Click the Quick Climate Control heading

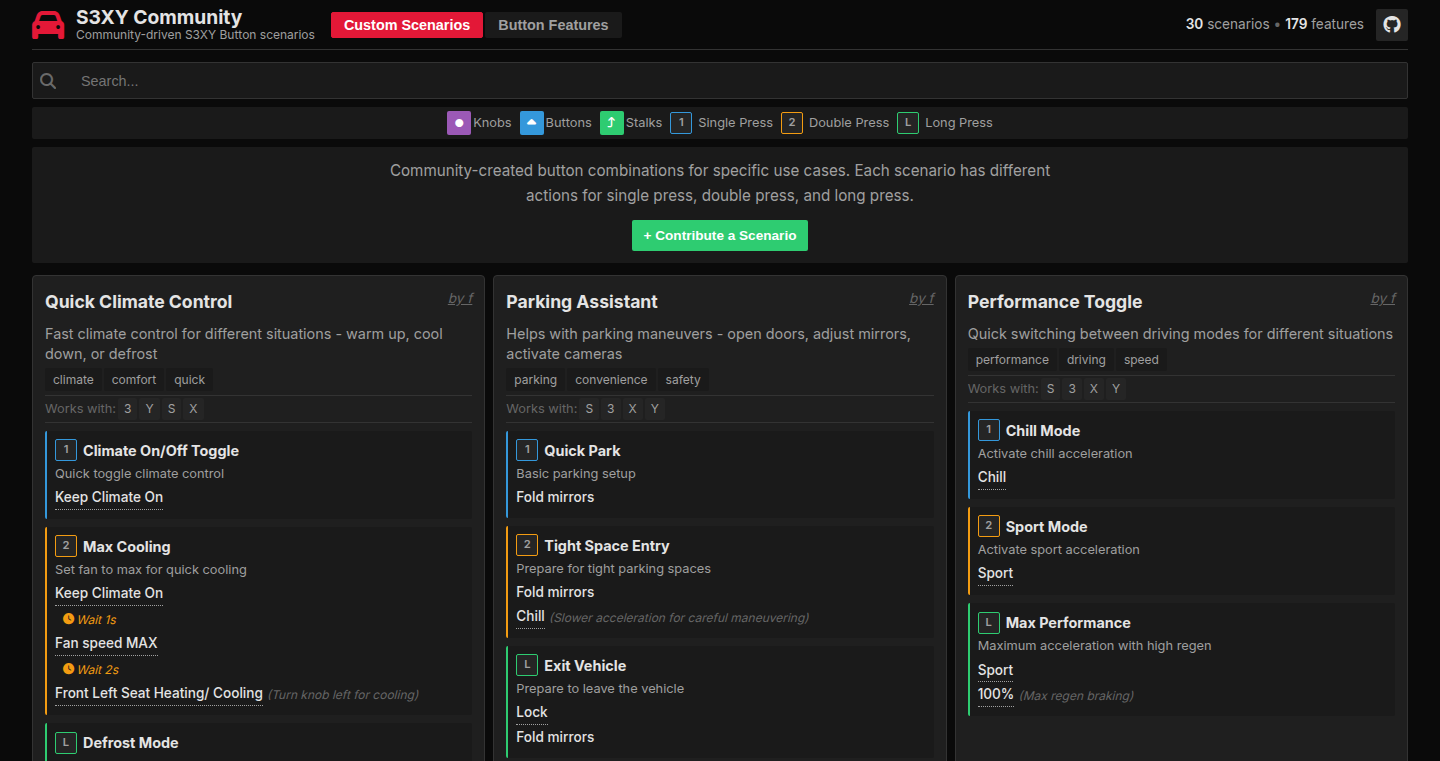coord(139,302)
